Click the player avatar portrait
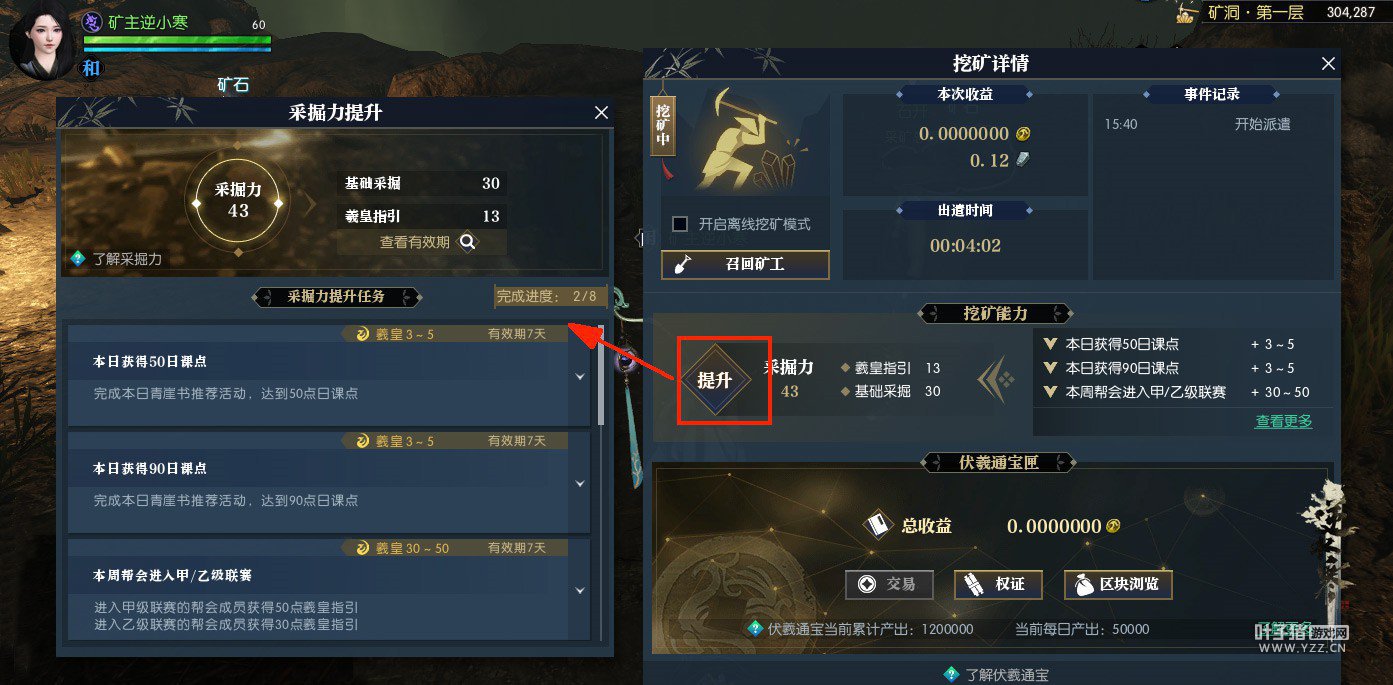Screen dimensions: 1393x685 coord(41,40)
